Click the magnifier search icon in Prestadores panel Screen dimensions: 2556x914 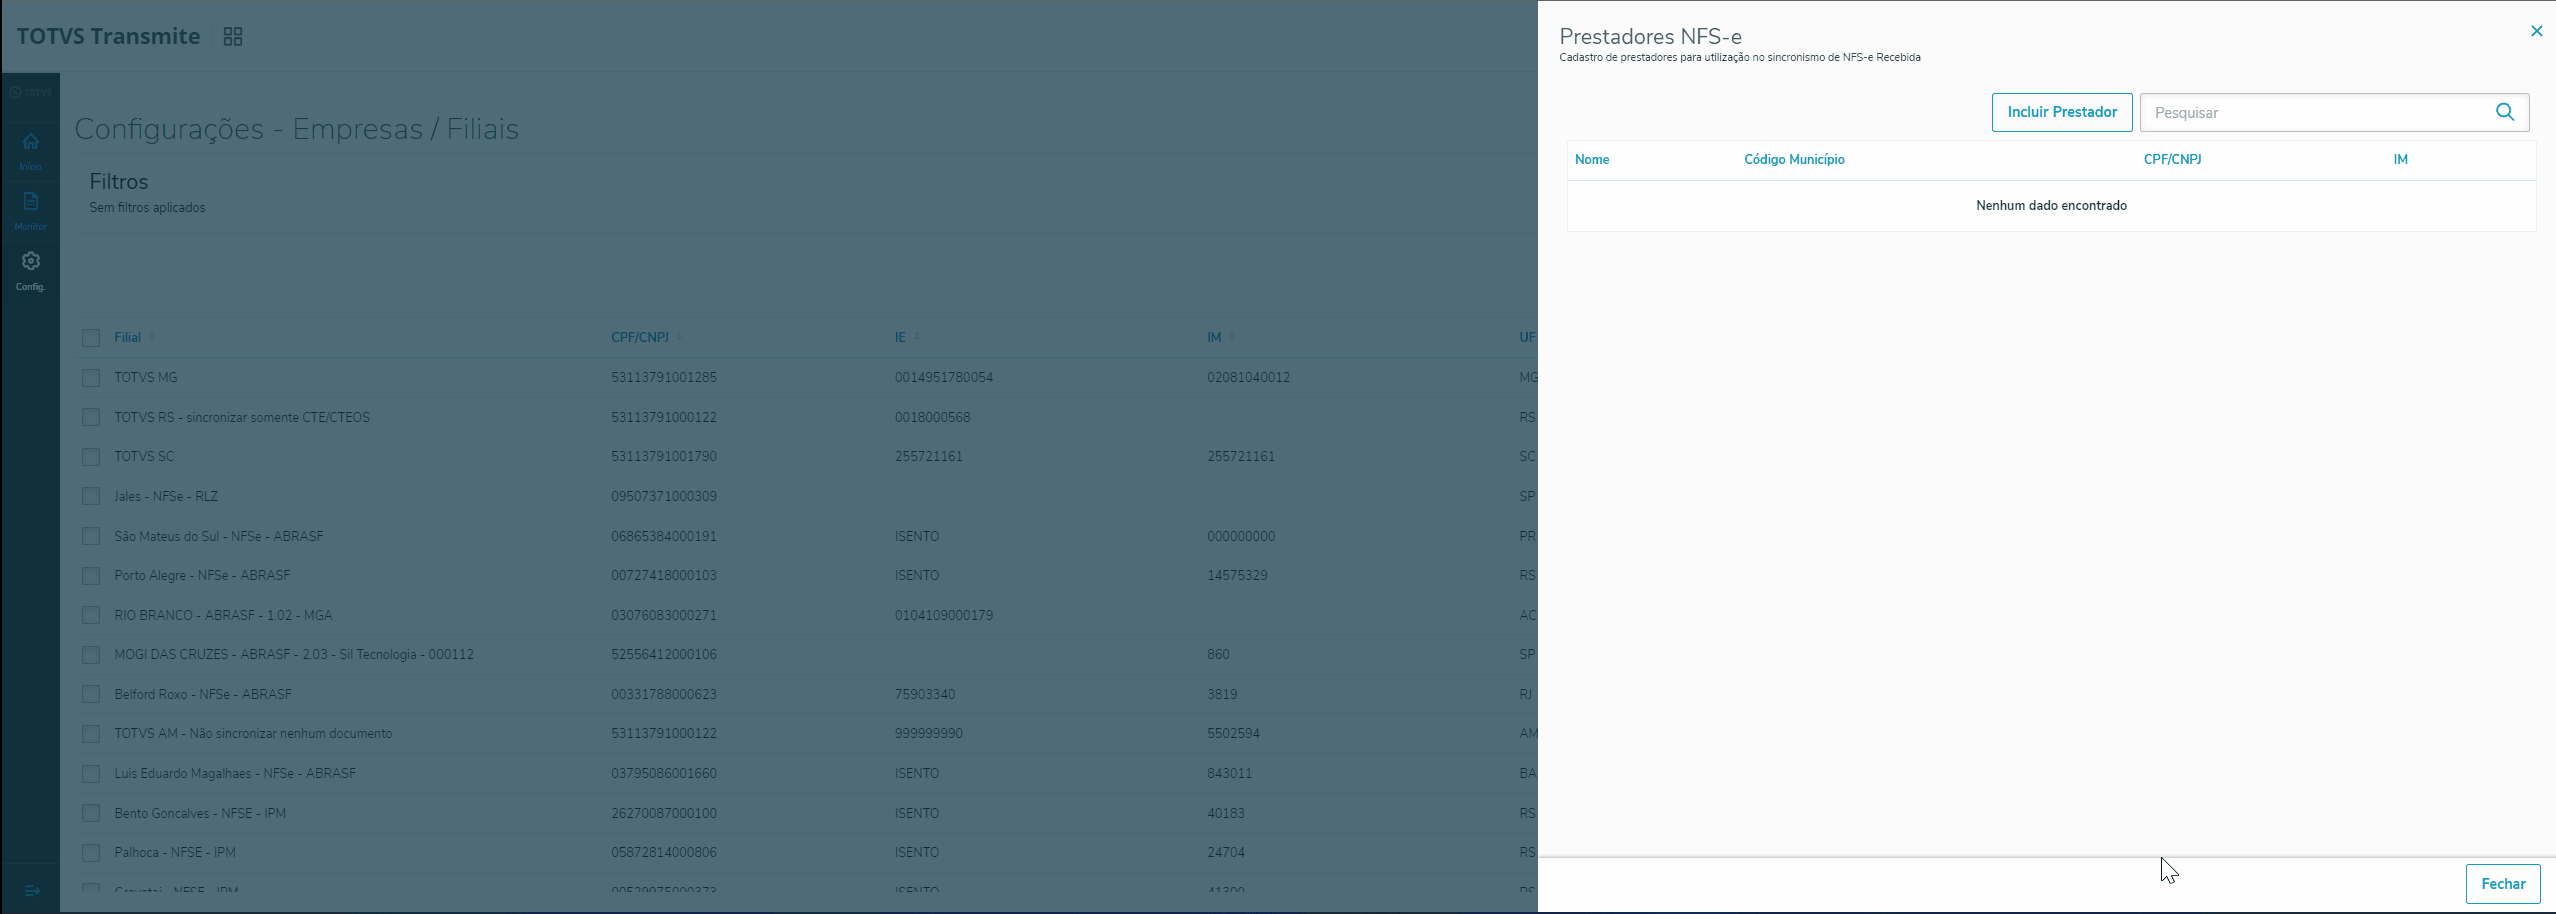coord(2505,112)
